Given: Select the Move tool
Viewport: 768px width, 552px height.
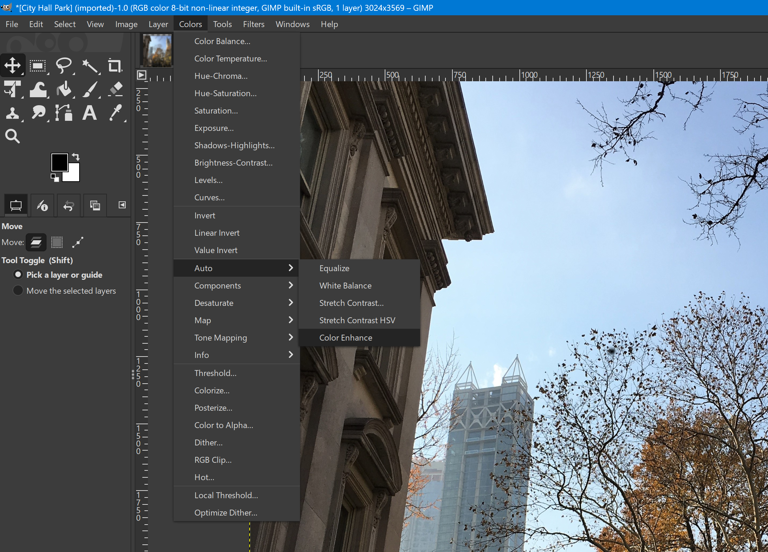Looking at the screenshot, I should [x=12, y=65].
